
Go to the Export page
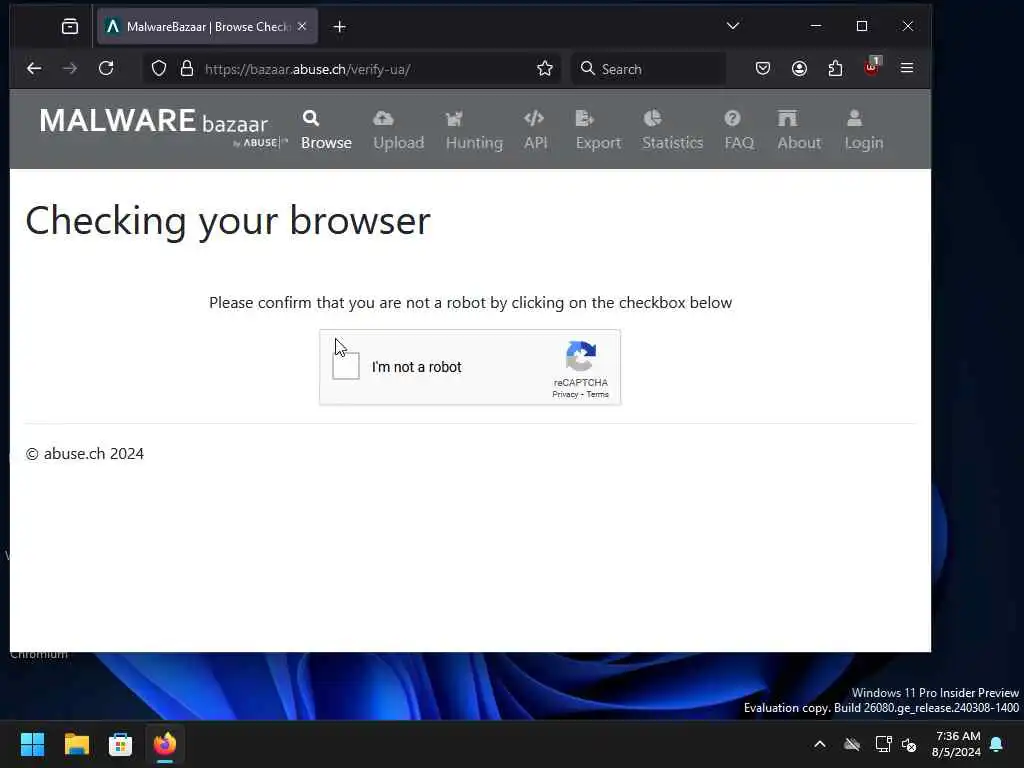tap(598, 131)
